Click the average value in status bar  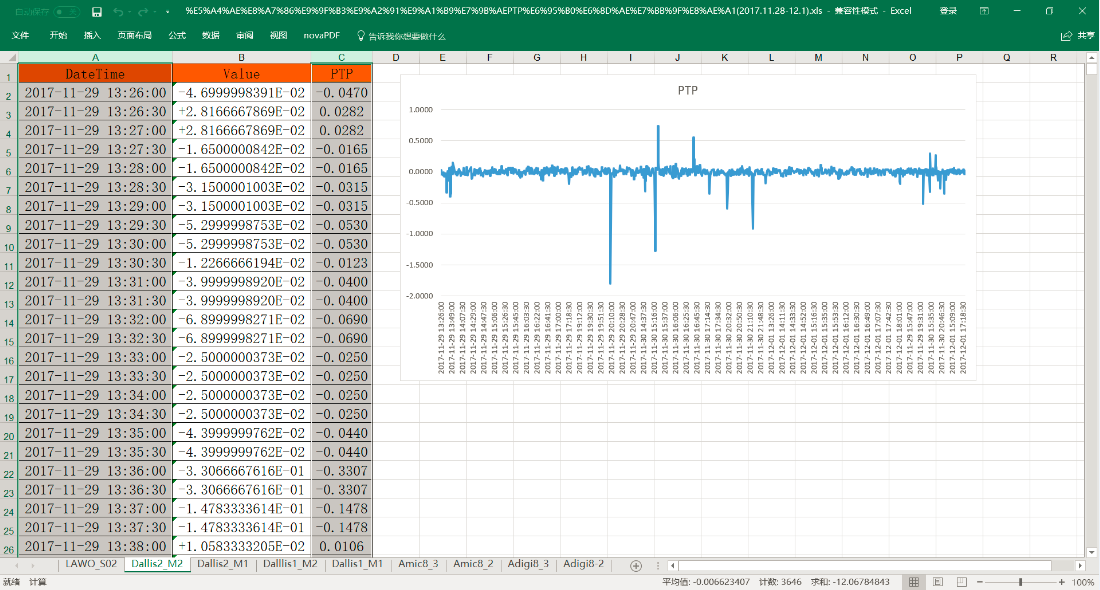click(x=706, y=582)
